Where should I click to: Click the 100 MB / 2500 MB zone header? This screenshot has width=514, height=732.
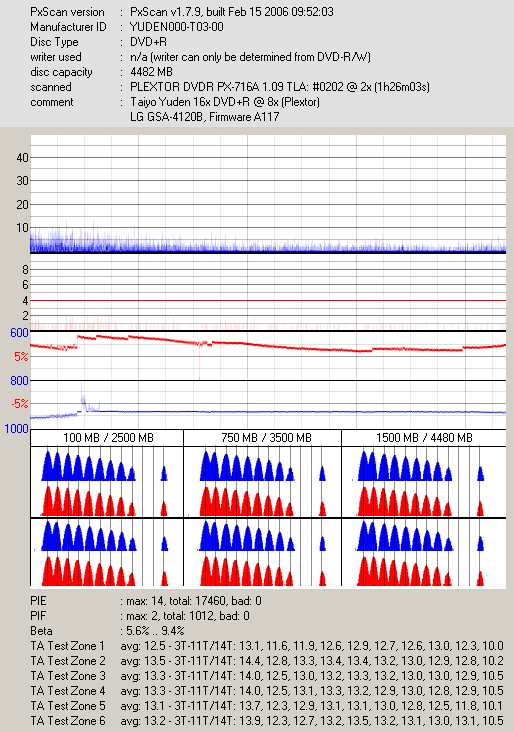(108, 438)
